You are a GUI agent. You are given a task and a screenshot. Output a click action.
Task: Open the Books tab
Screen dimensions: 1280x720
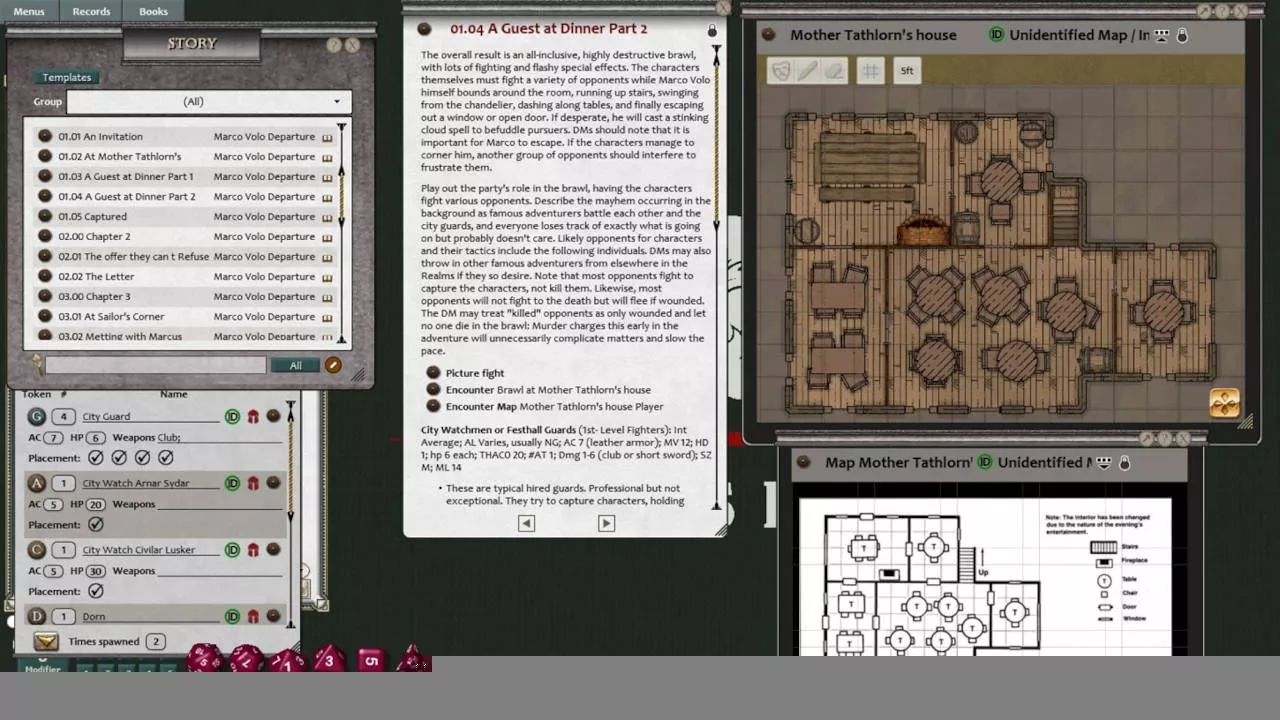point(153,11)
